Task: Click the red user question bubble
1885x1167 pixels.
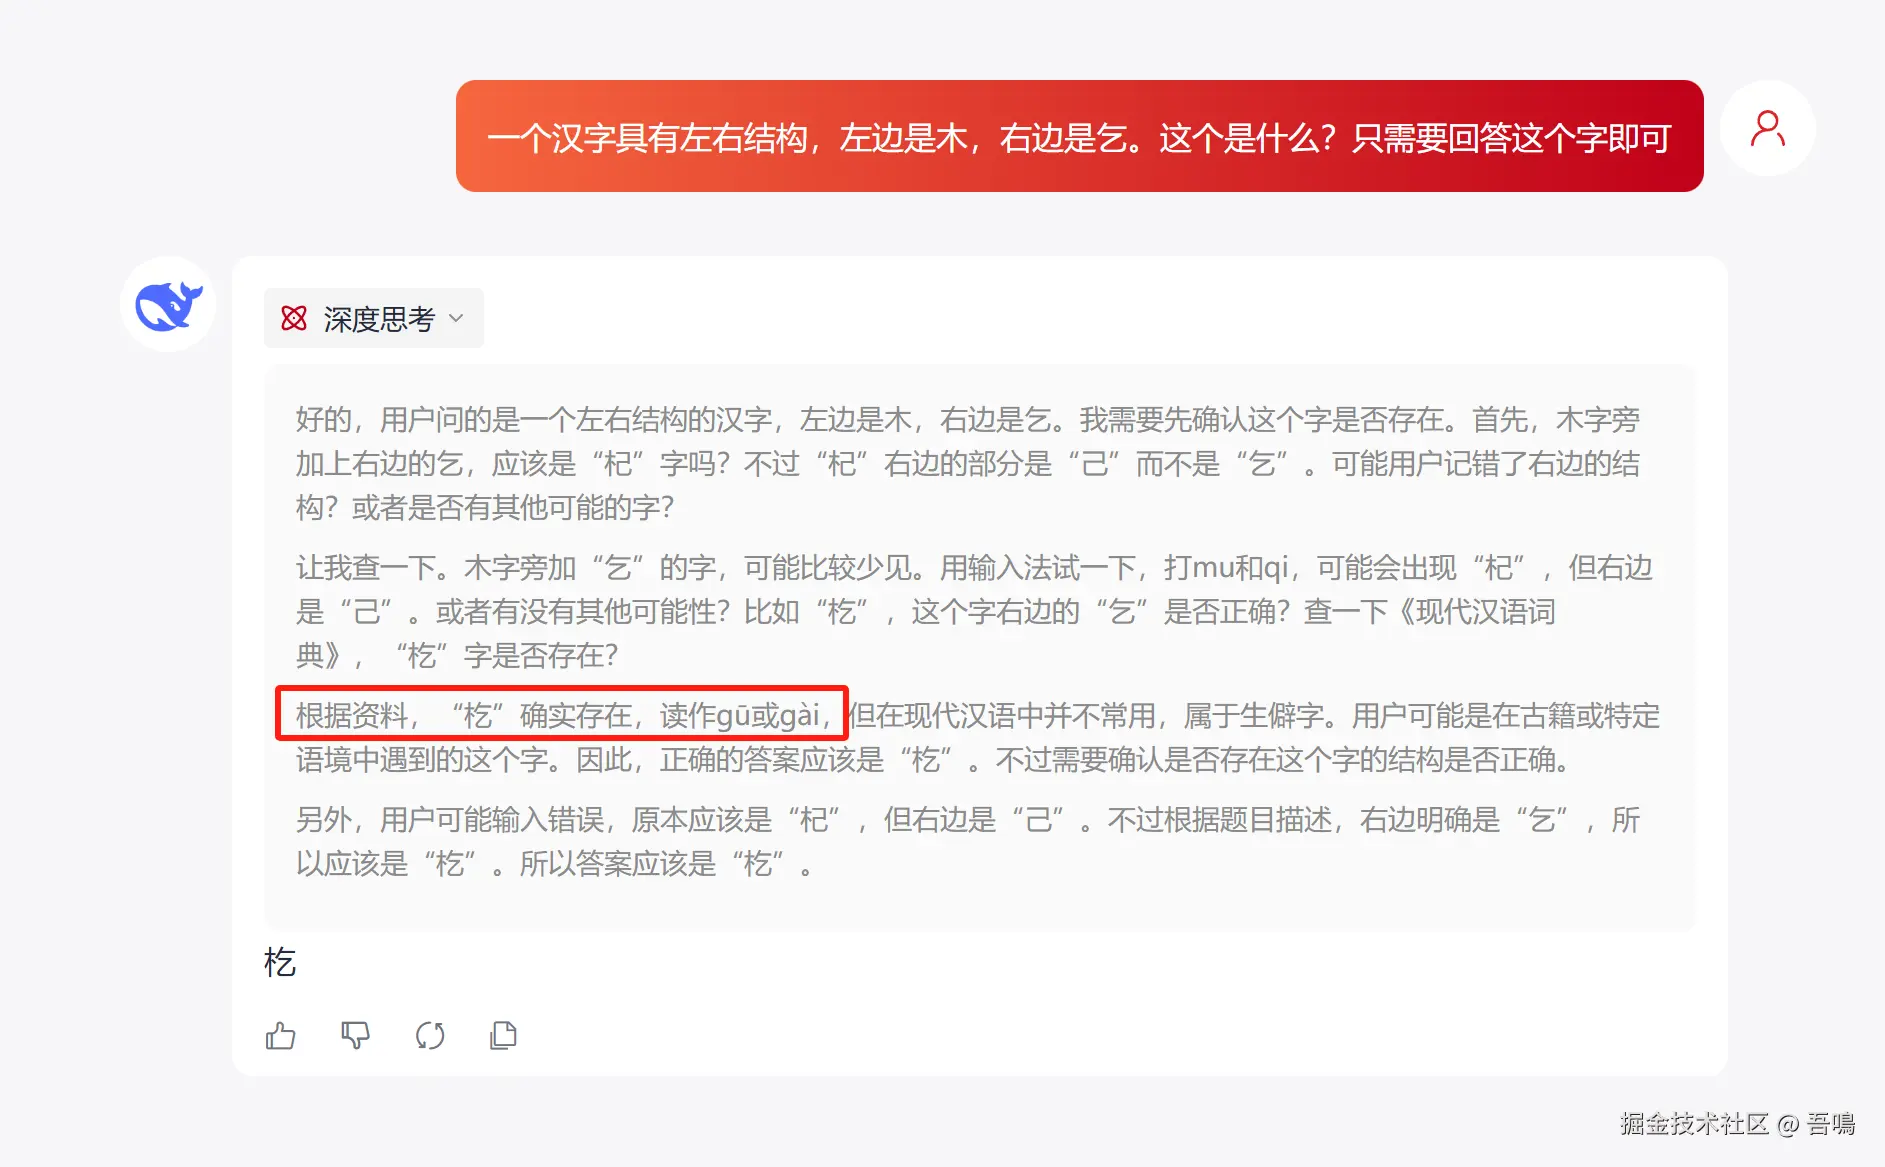Action: (1079, 137)
